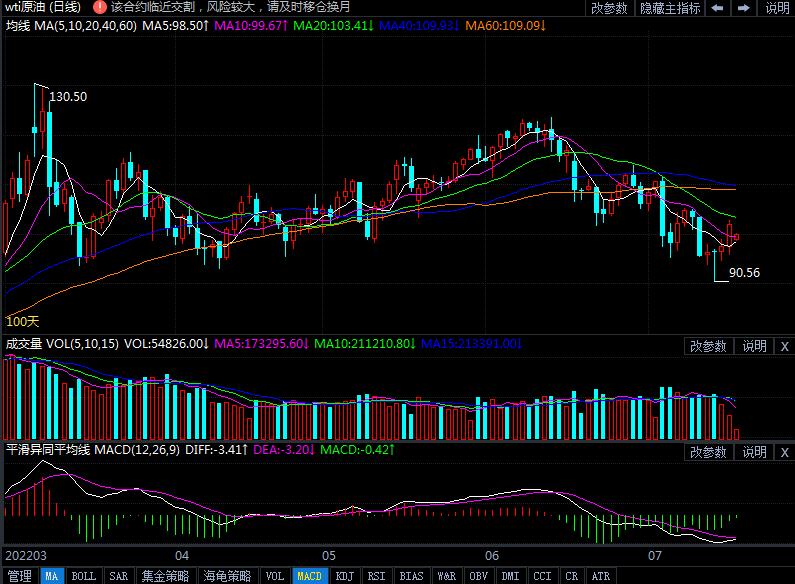Switch to the BOLL indicator tab

coord(84,576)
